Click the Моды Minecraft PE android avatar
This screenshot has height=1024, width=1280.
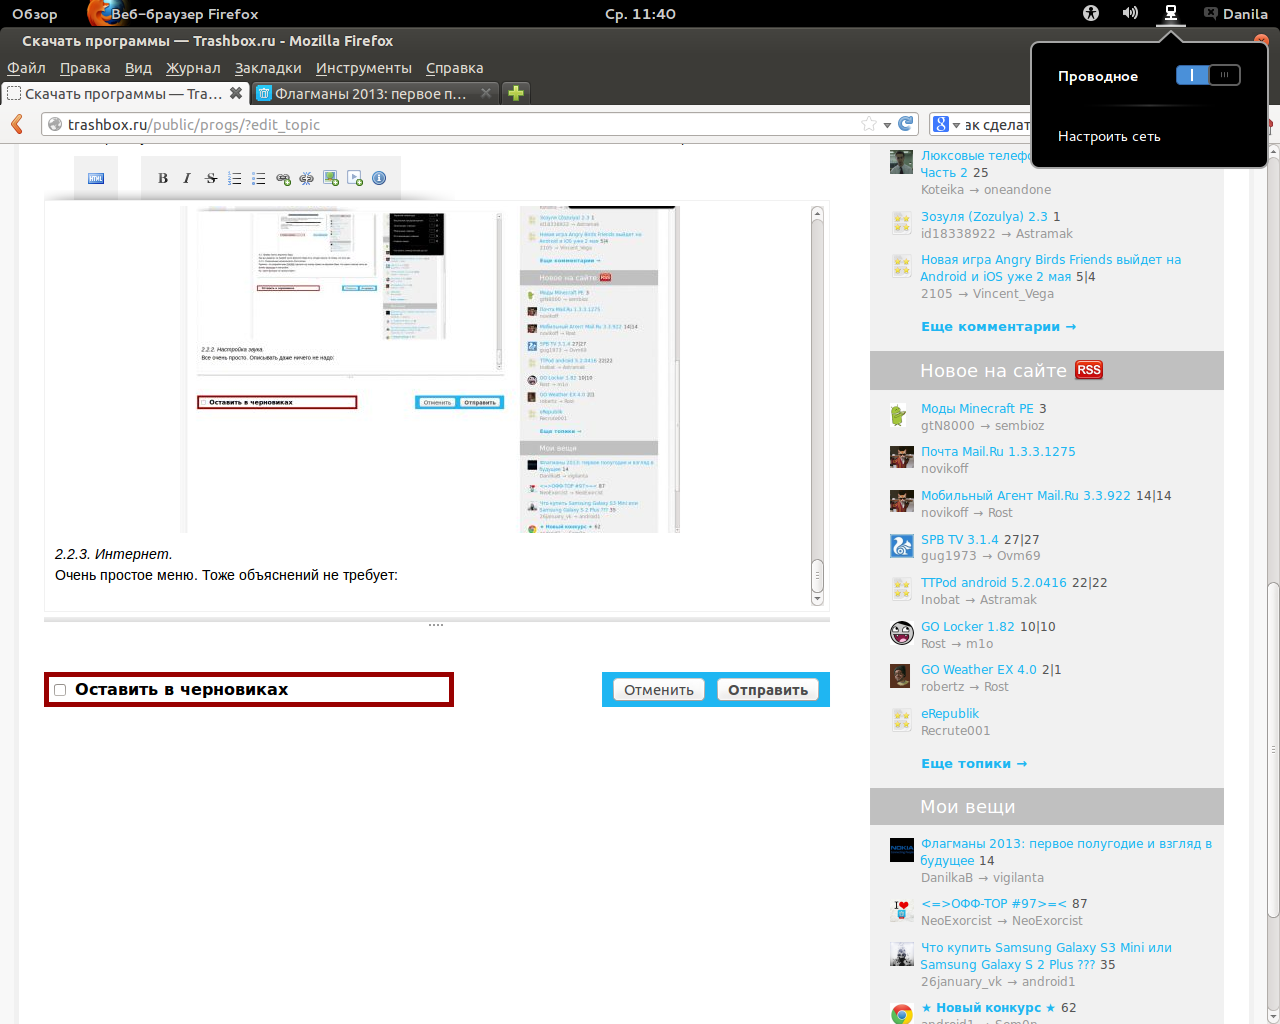coord(902,415)
